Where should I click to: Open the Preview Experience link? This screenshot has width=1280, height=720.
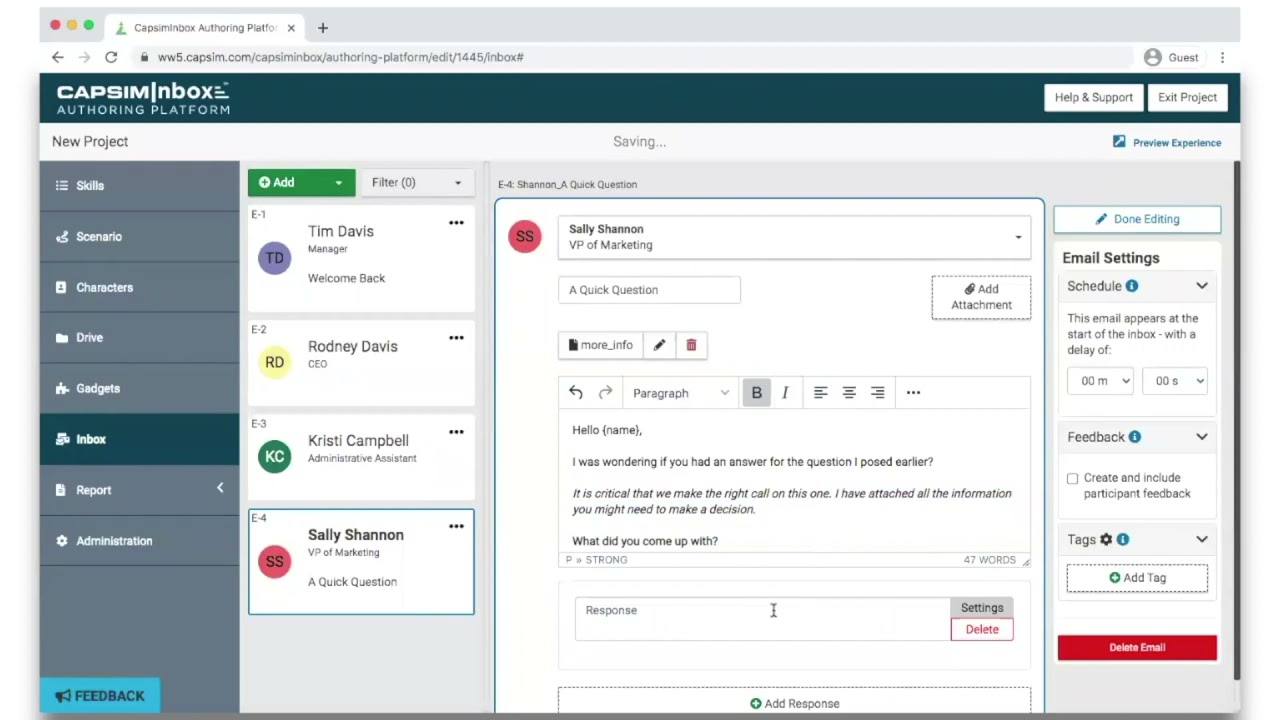click(1167, 142)
